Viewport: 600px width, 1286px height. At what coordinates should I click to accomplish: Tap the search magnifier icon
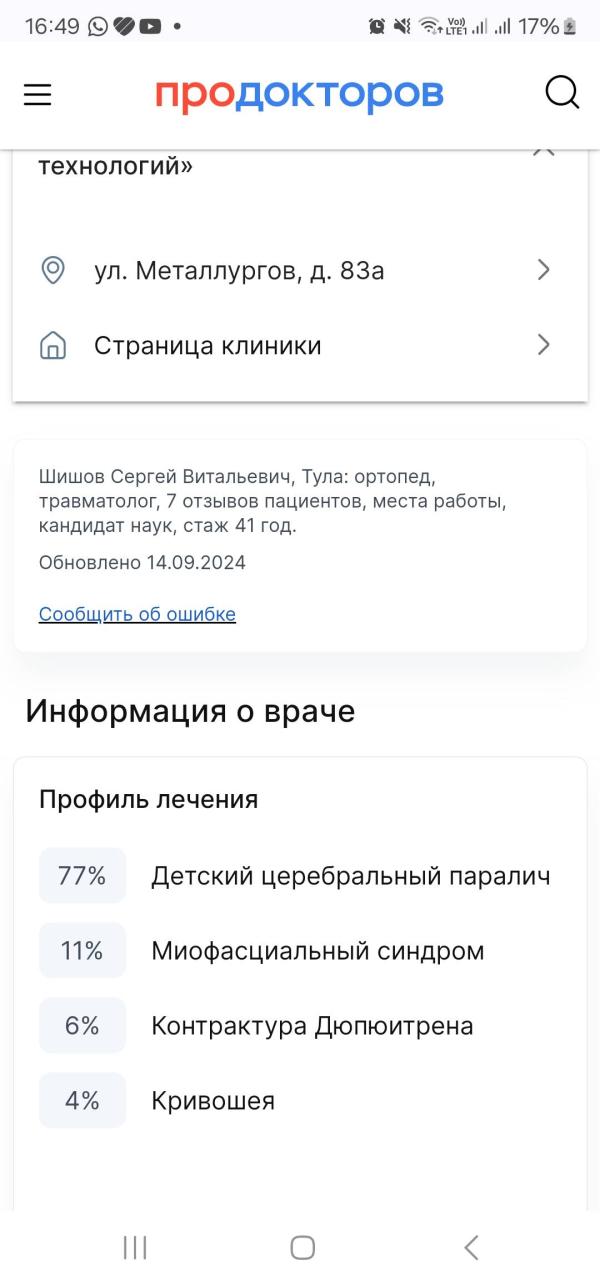click(562, 93)
